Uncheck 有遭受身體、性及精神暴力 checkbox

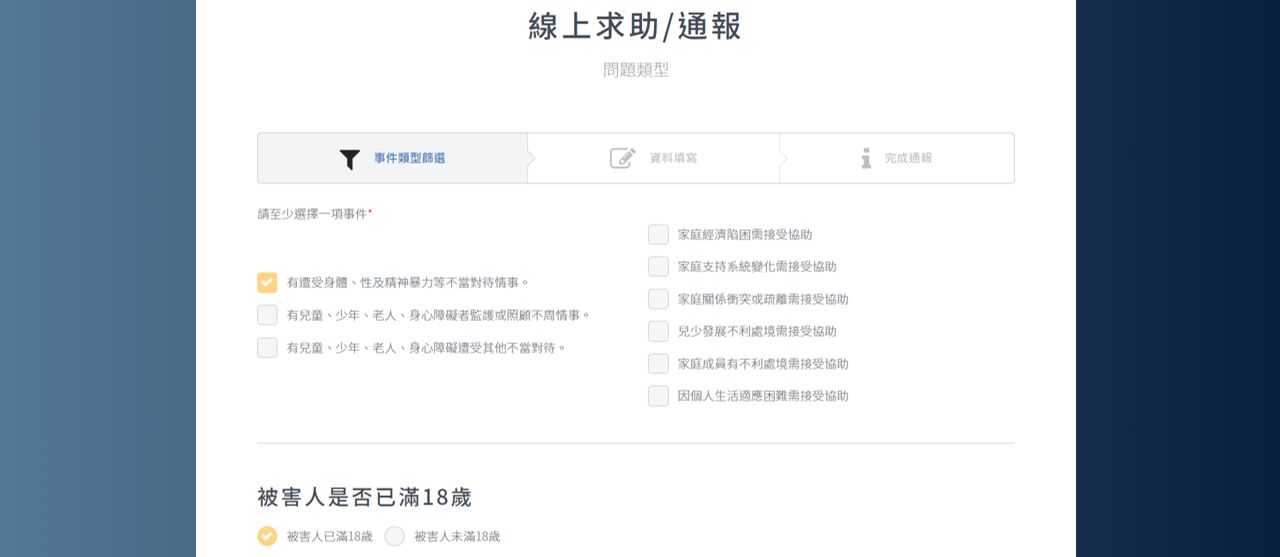pyautogui.click(x=267, y=283)
